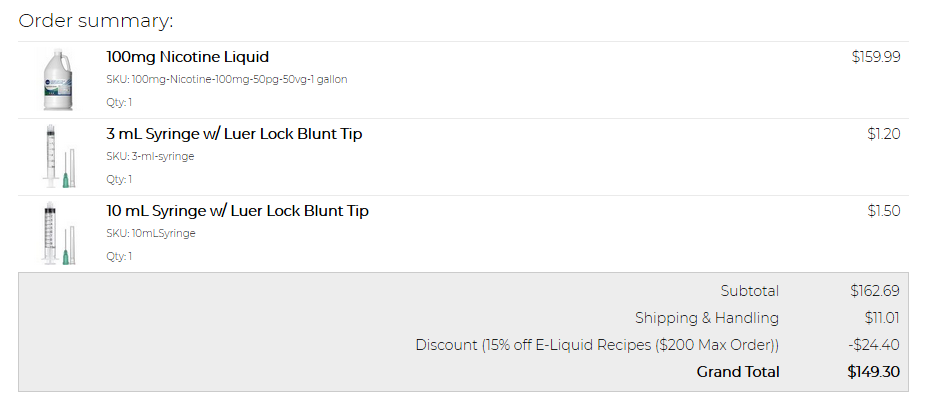
Task: Select the nicotine liquid SKU text
Action: (x=227, y=79)
